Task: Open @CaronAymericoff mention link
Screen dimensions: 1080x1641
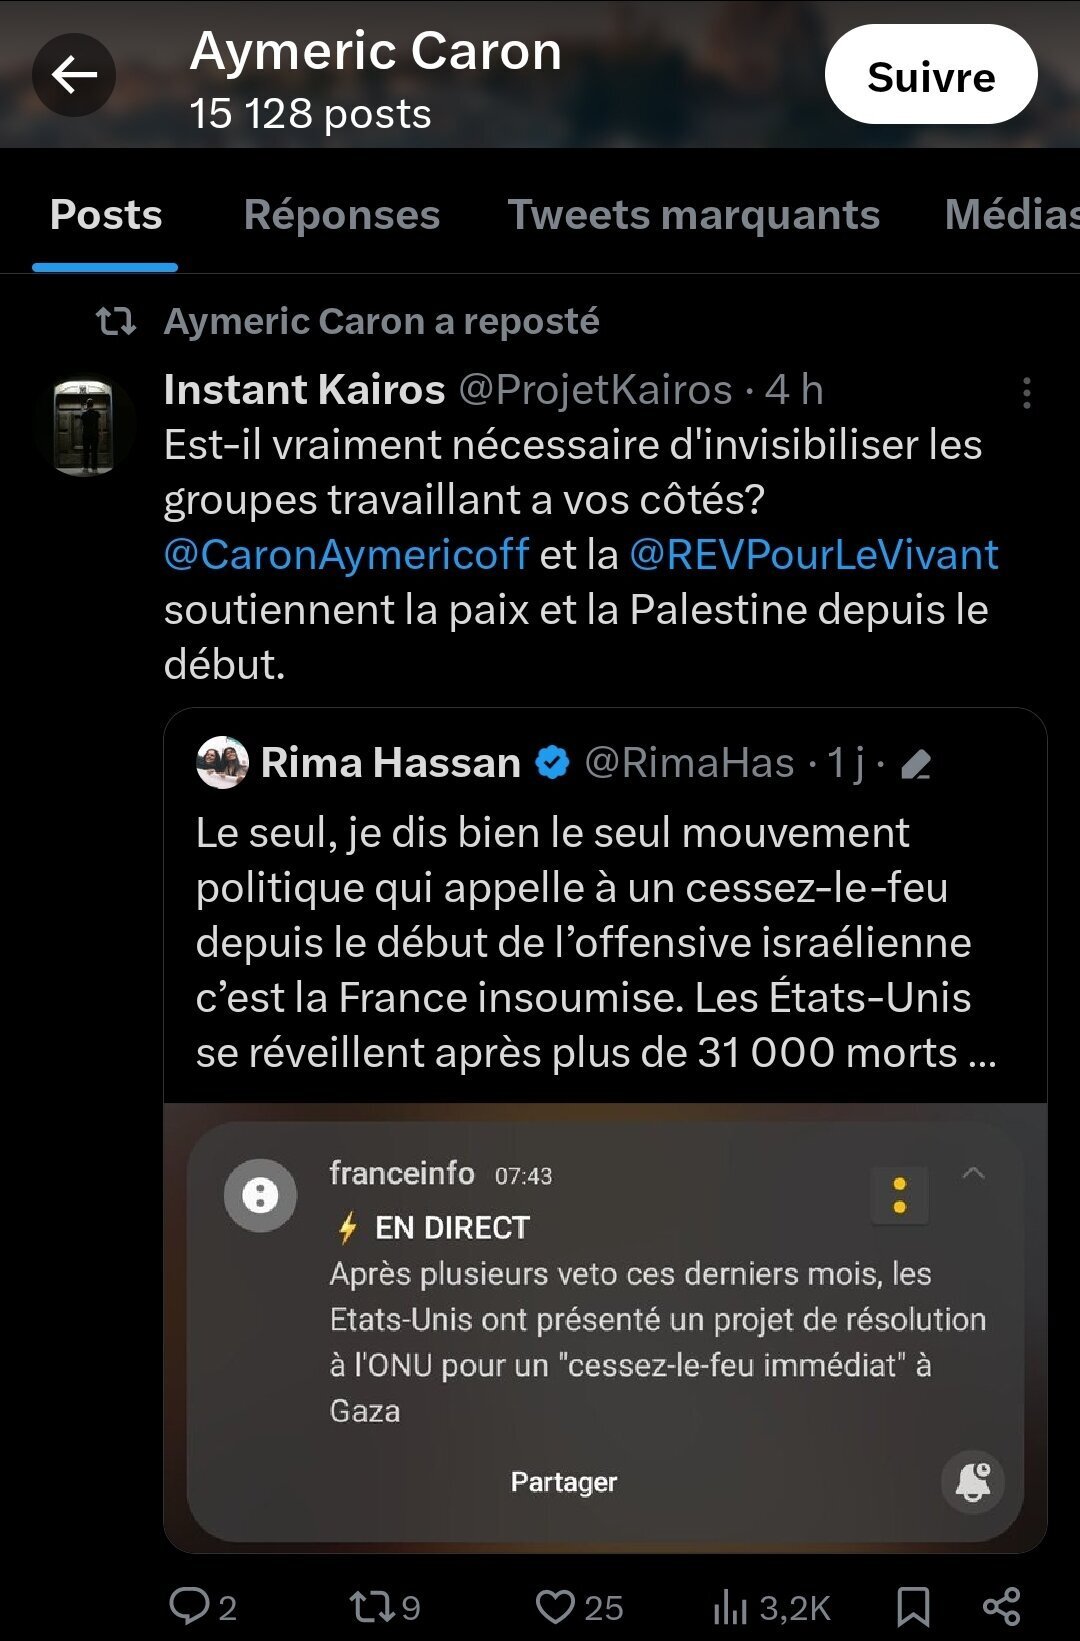Action: click(x=346, y=554)
